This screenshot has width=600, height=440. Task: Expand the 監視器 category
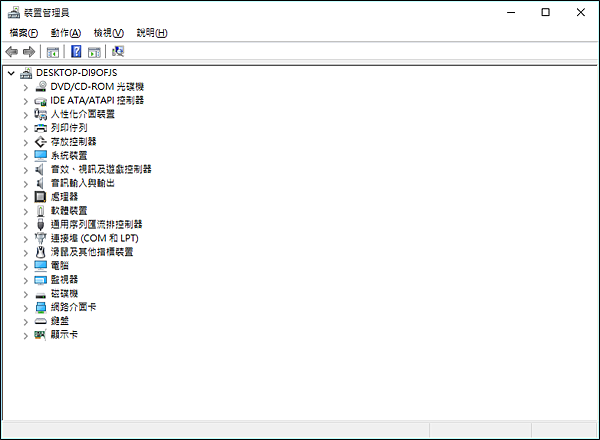(x=26, y=280)
